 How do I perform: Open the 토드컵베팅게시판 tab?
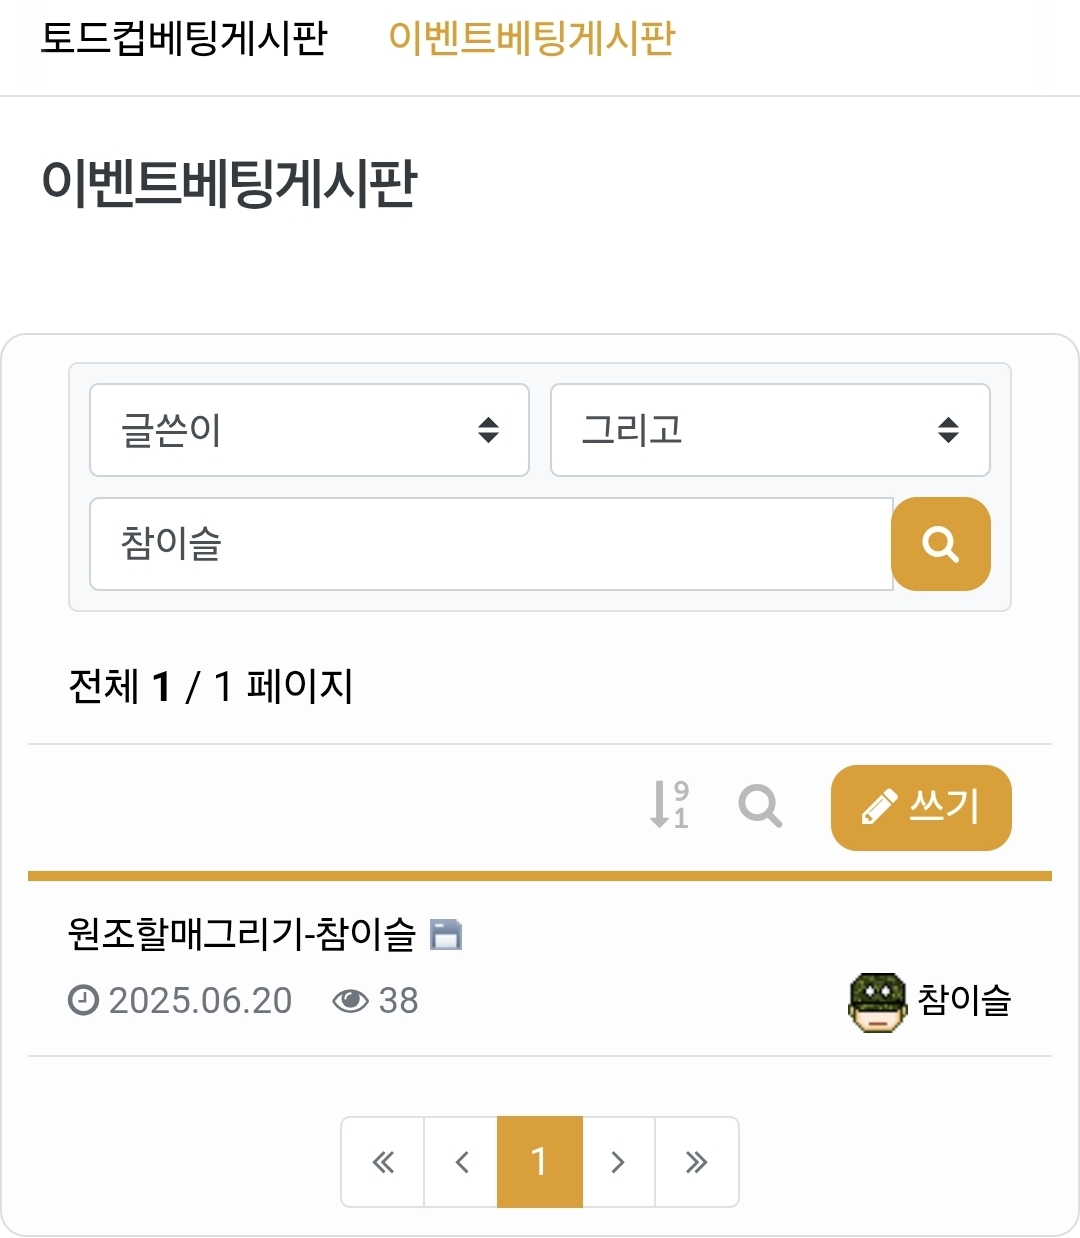tap(184, 39)
